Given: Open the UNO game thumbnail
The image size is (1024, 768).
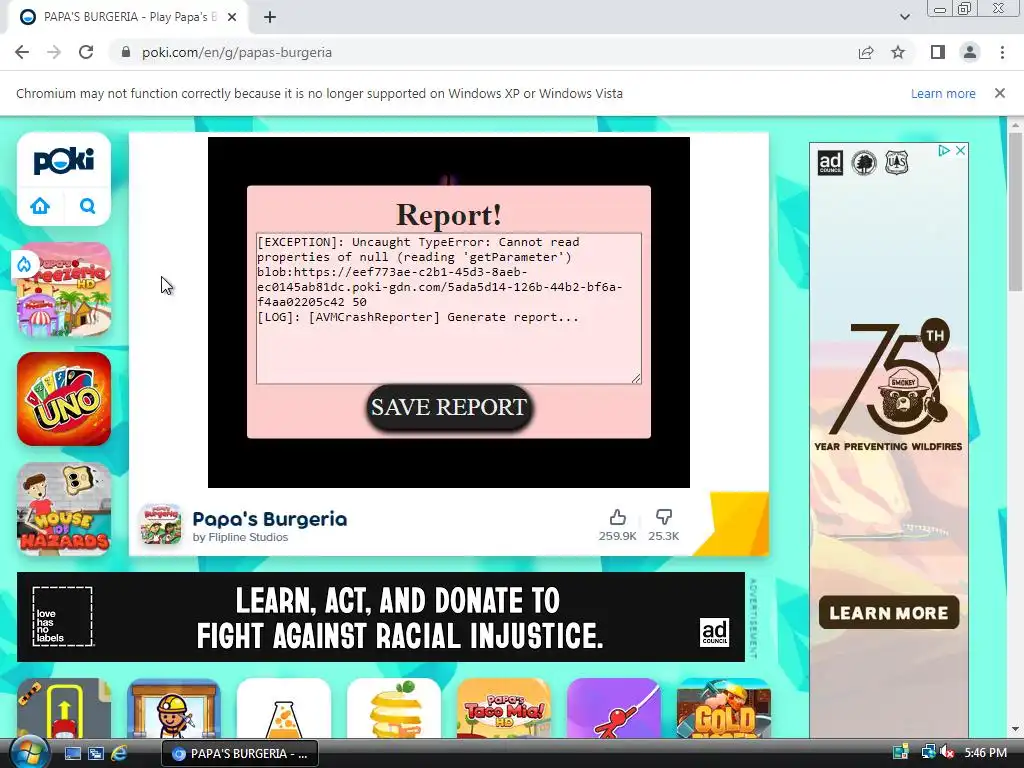Looking at the screenshot, I should pyautogui.click(x=64, y=399).
